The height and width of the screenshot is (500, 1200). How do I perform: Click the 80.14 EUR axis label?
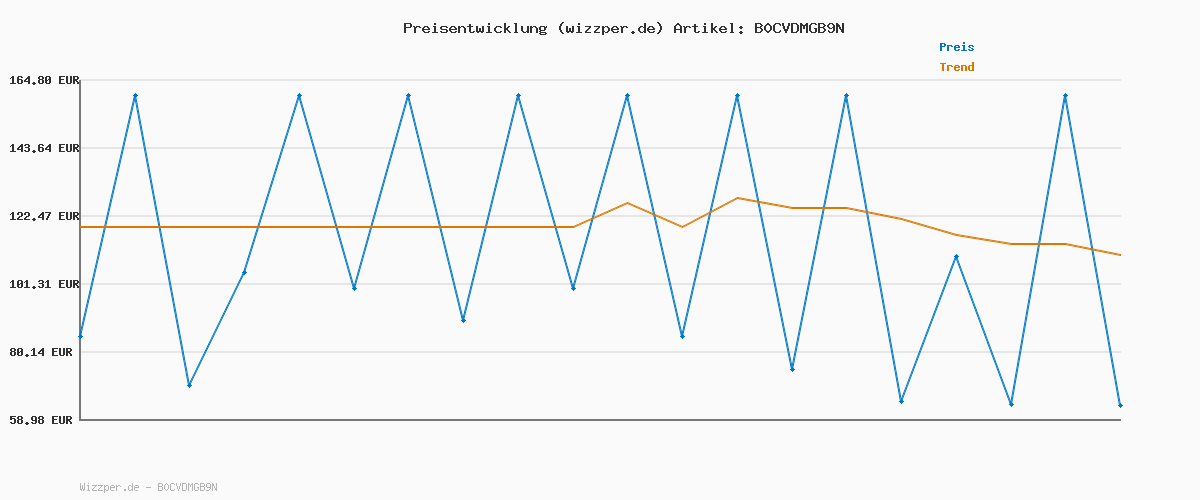pyautogui.click(x=44, y=352)
